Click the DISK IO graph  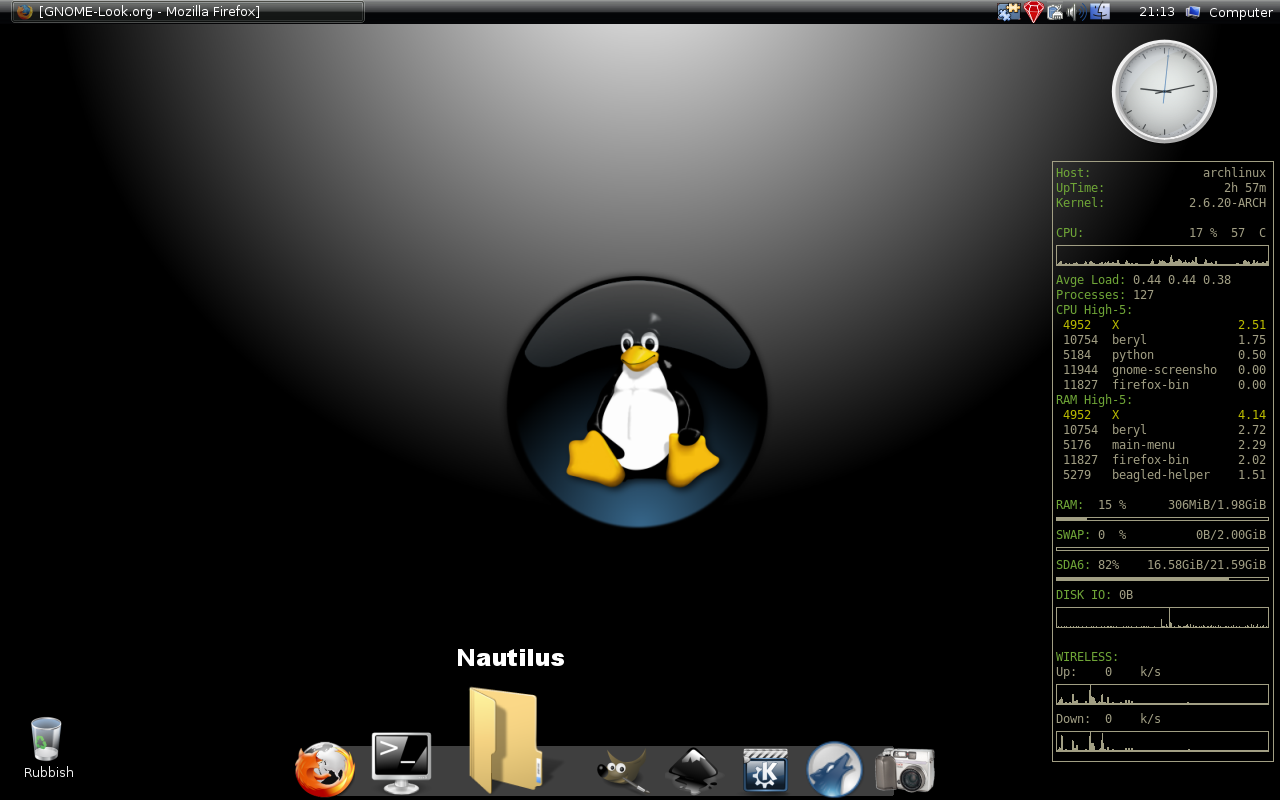click(x=1162, y=617)
